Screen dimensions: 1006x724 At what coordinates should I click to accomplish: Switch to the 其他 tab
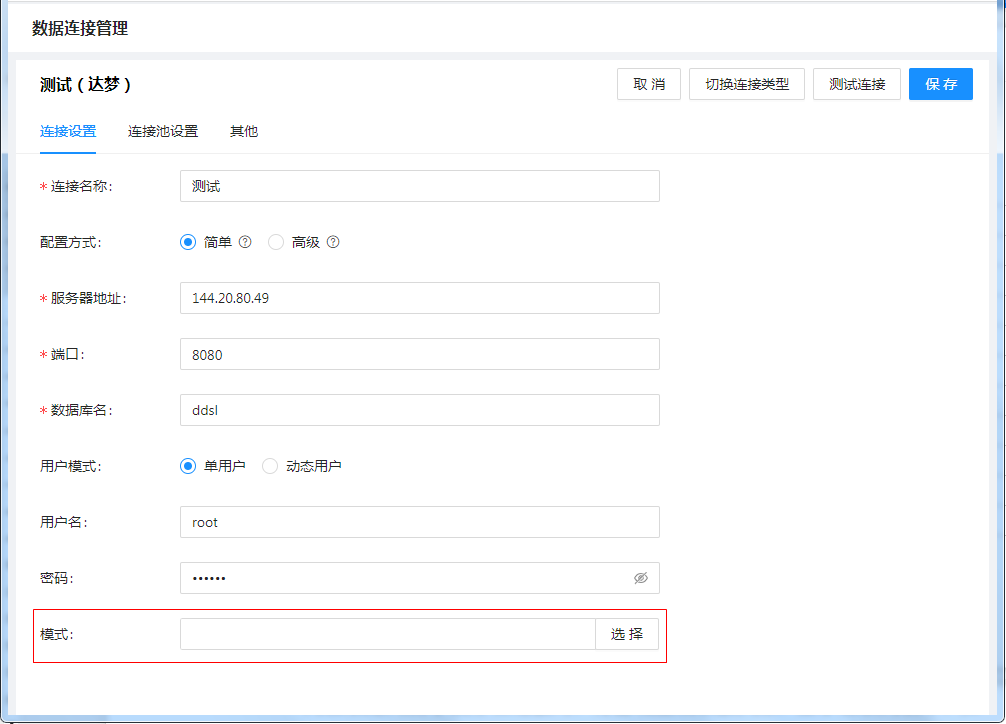[x=244, y=131]
